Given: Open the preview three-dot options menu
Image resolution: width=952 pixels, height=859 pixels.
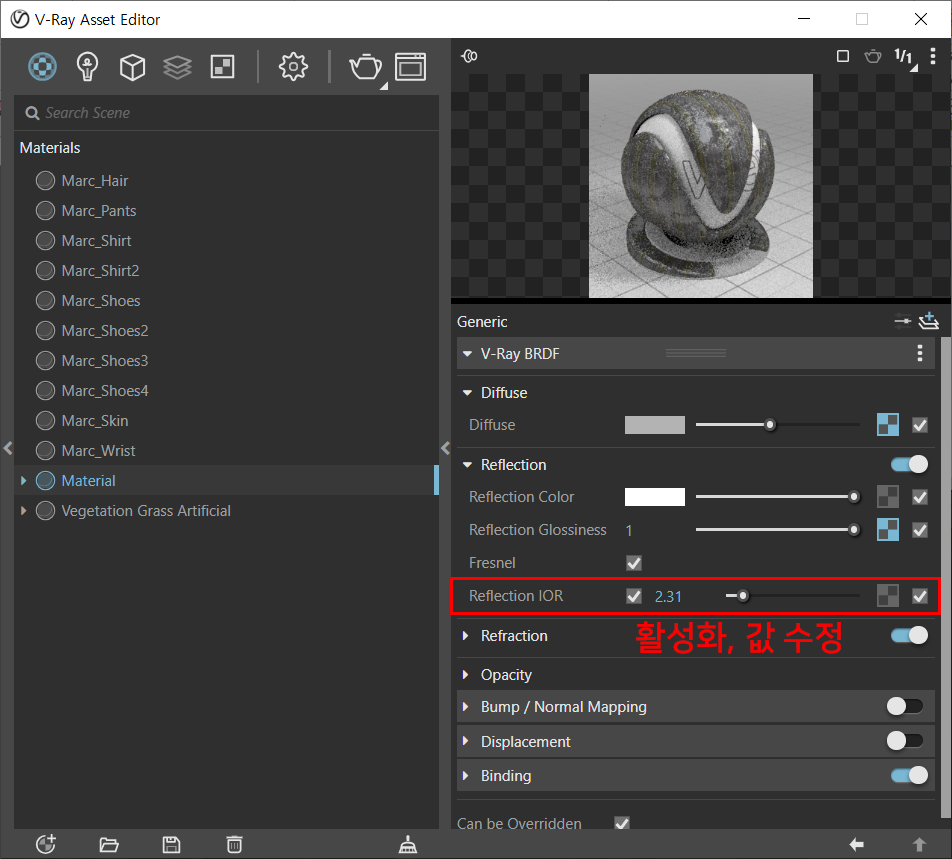Looking at the screenshot, I should [933, 56].
